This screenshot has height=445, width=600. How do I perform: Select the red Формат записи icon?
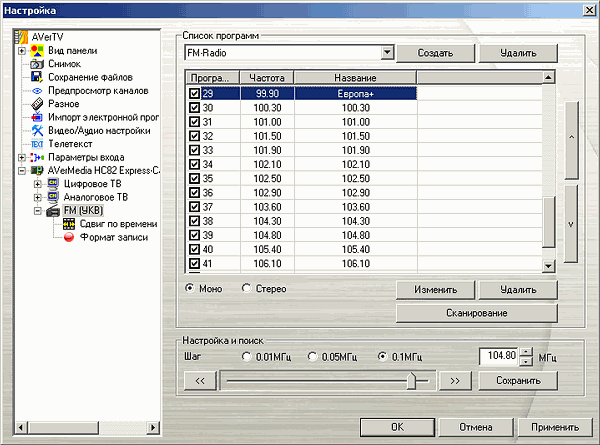pyautogui.click(x=69, y=238)
